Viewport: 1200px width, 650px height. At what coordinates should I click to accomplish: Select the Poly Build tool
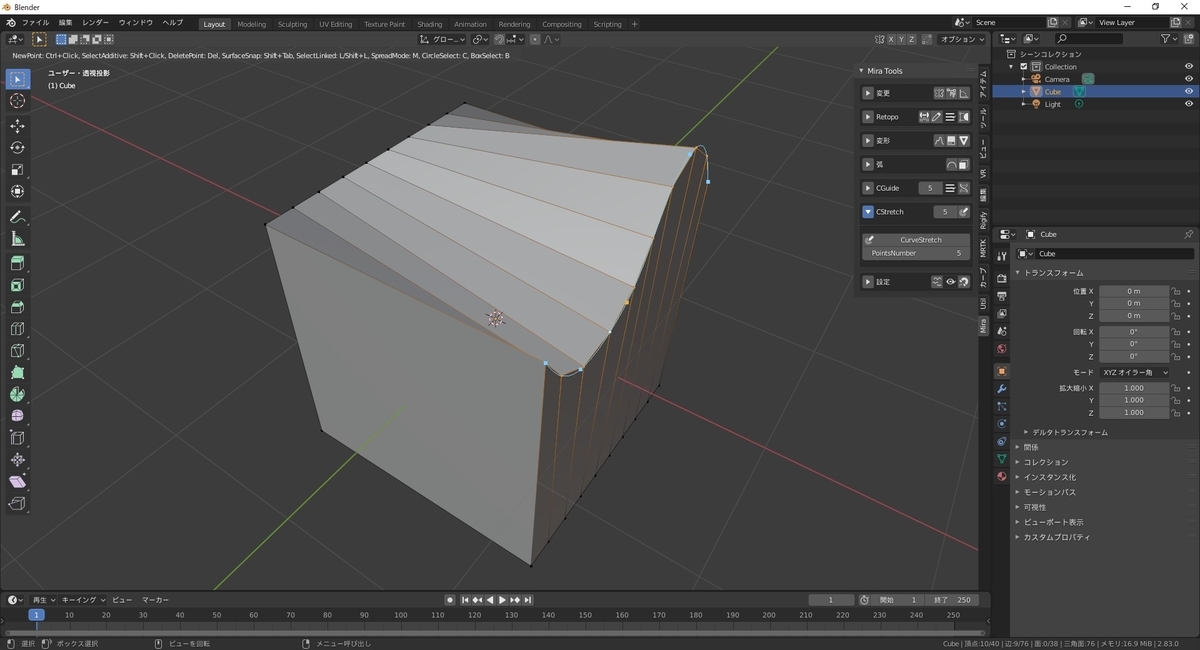(17, 372)
